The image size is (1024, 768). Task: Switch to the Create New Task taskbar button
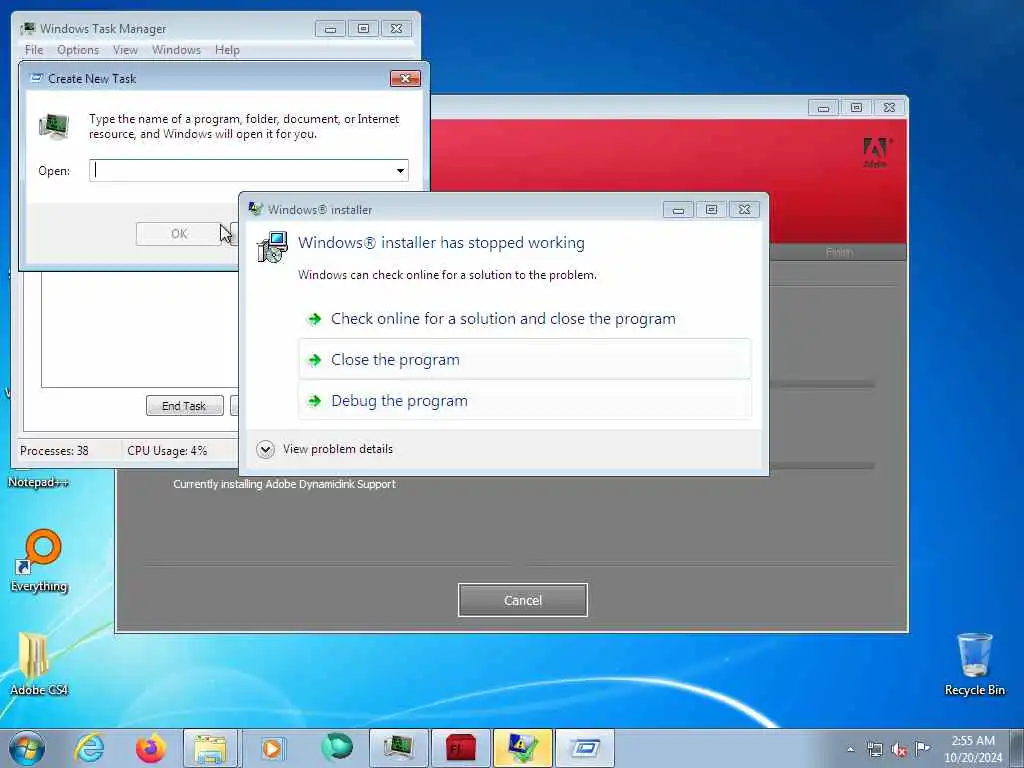coord(585,748)
